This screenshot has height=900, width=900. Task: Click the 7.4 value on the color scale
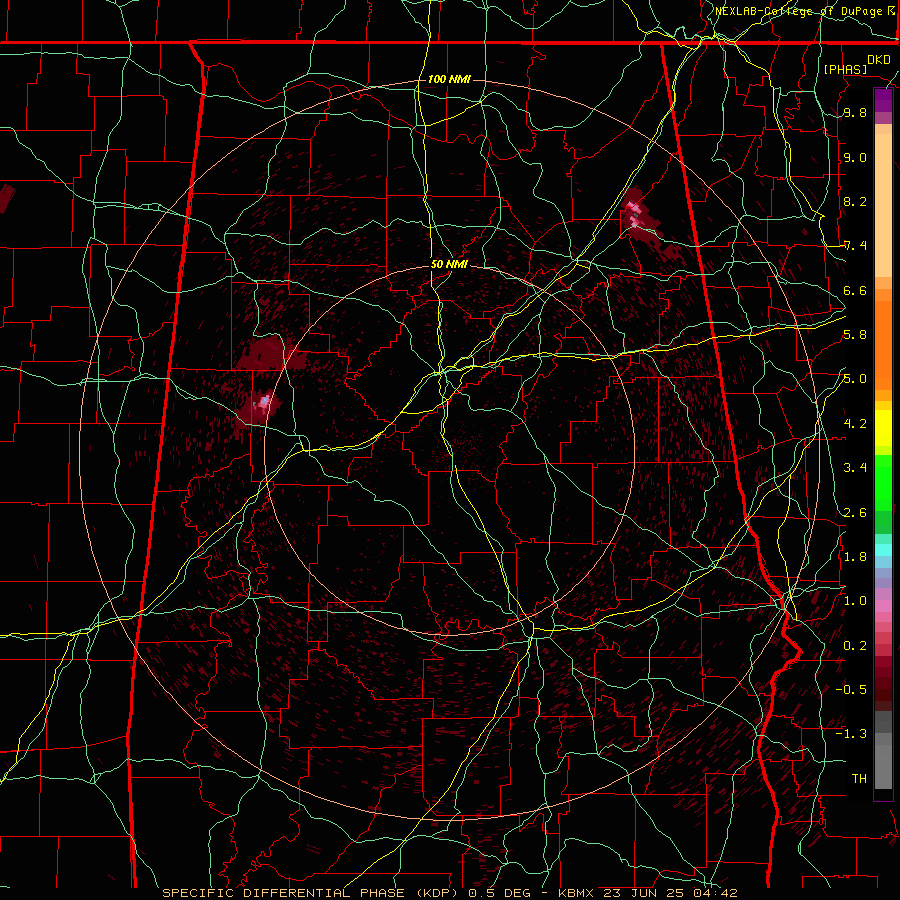[855, 246]
